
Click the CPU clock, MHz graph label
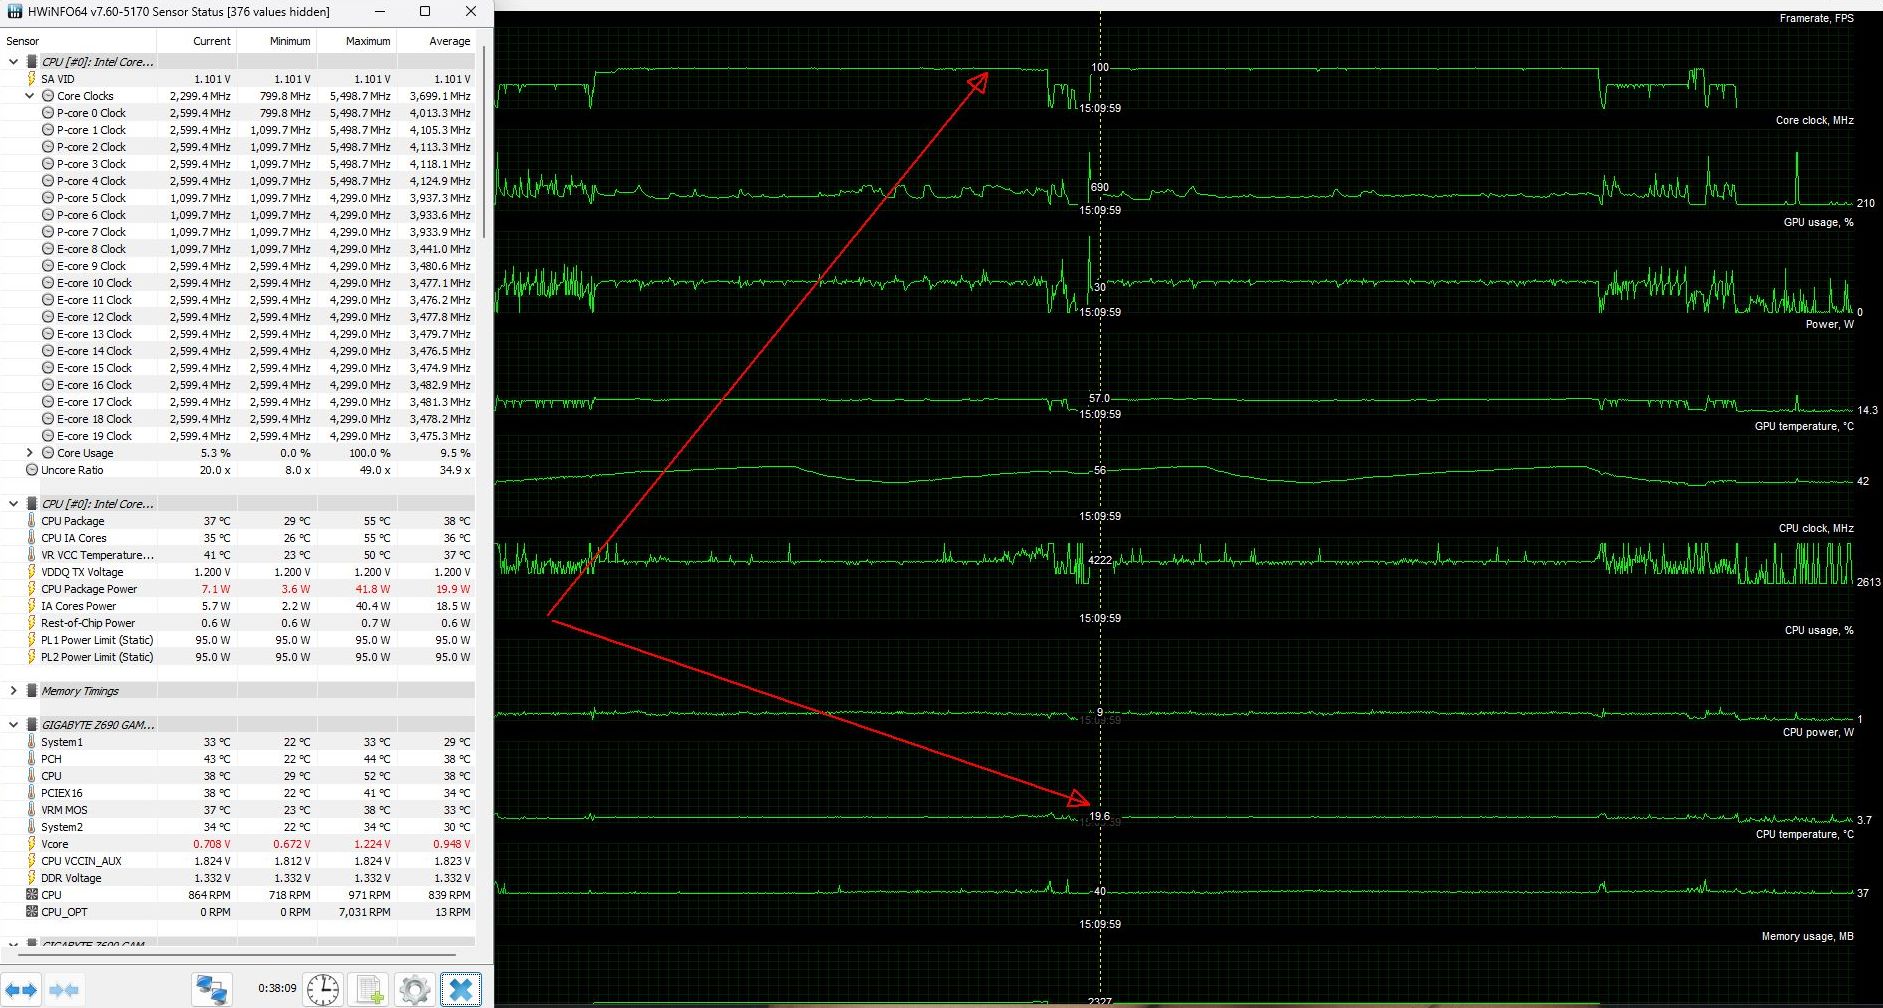(x=1816, y=528)
